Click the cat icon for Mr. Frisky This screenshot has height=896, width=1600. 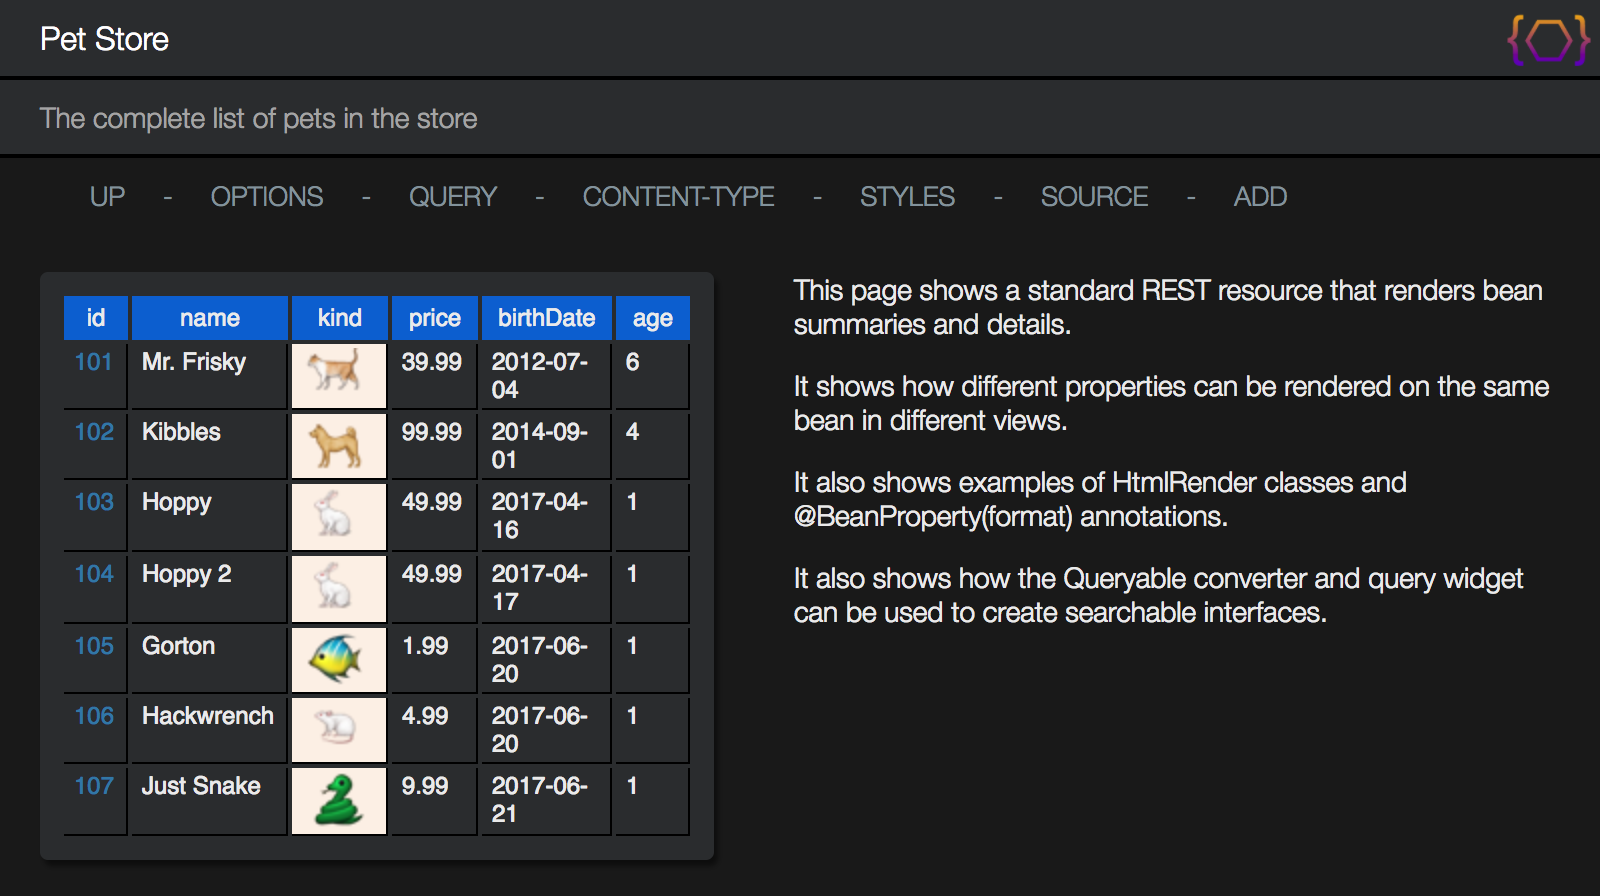(339, 375)
